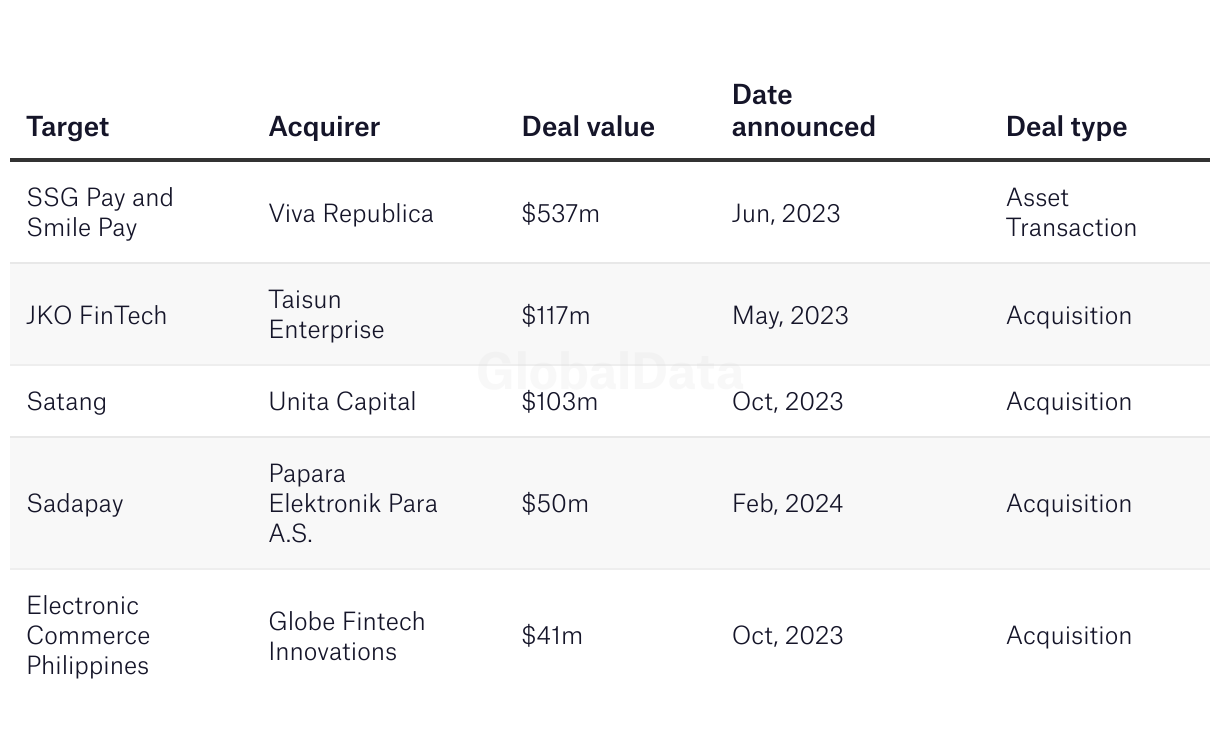Click the Asset Transaction deal type
Viewport: 1220px width, 742px height.
[x=1071, y=212]
